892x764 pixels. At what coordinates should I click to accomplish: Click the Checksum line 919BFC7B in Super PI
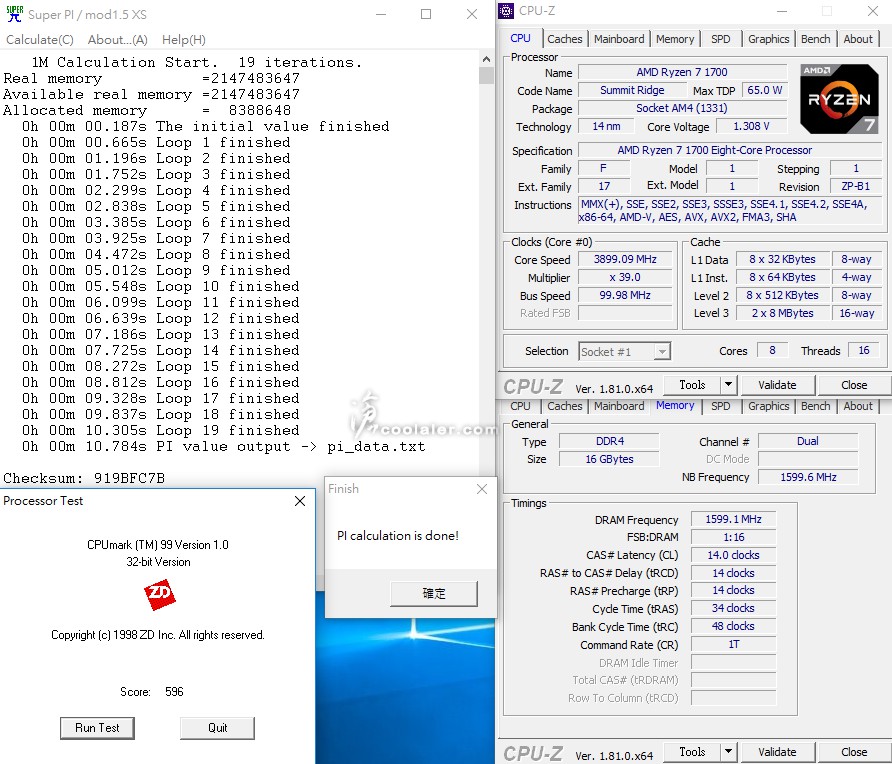[x=84, y=478]
